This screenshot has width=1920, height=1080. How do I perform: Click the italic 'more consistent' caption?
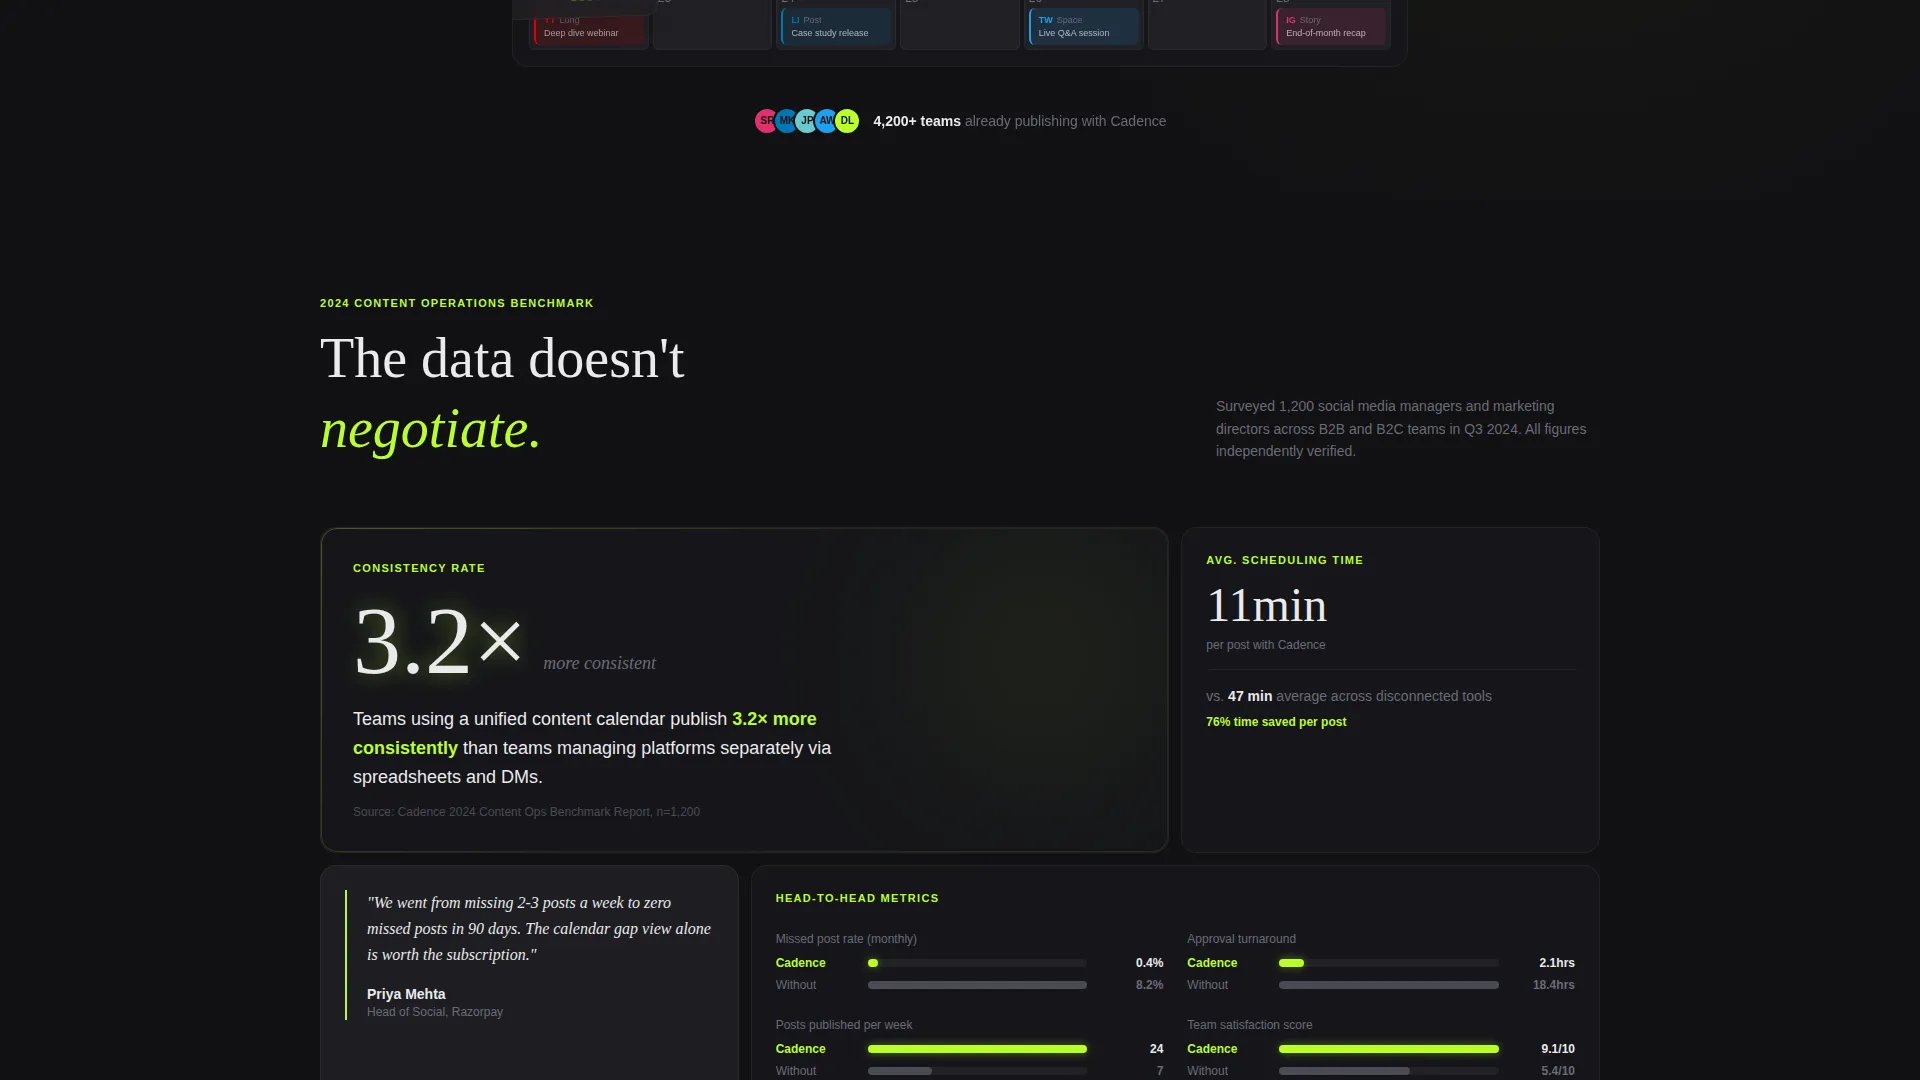pos(599,663)
